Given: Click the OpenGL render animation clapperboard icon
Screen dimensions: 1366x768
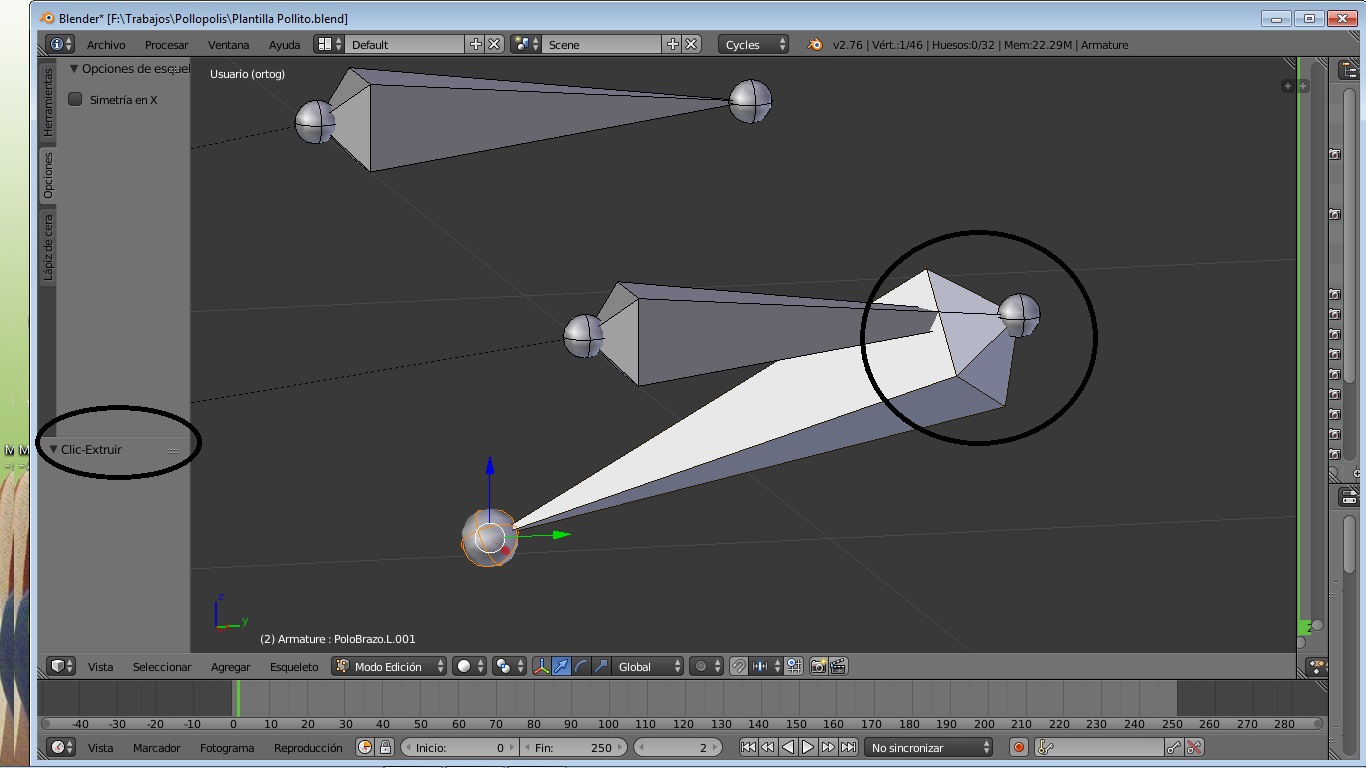Looking at the screenshot, I should (838, 666).
